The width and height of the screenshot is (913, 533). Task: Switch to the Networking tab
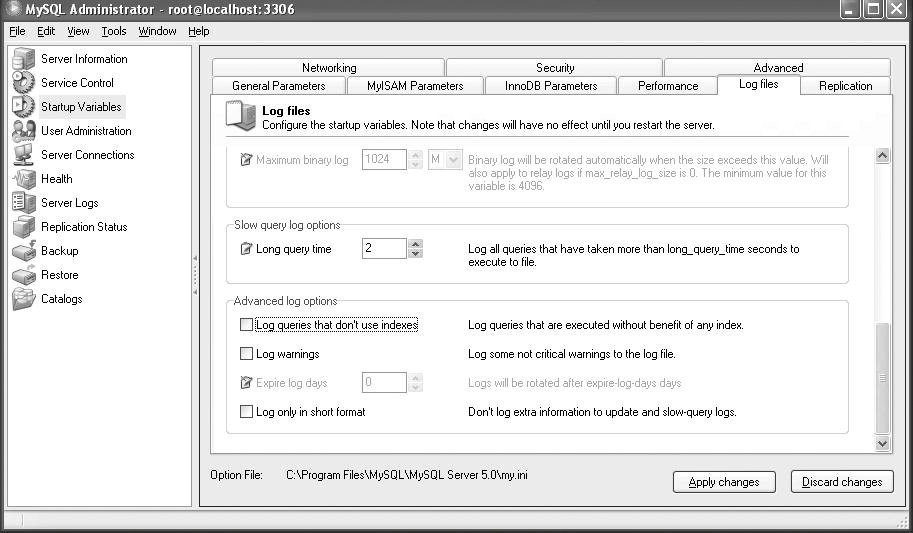tap(328, 68)
